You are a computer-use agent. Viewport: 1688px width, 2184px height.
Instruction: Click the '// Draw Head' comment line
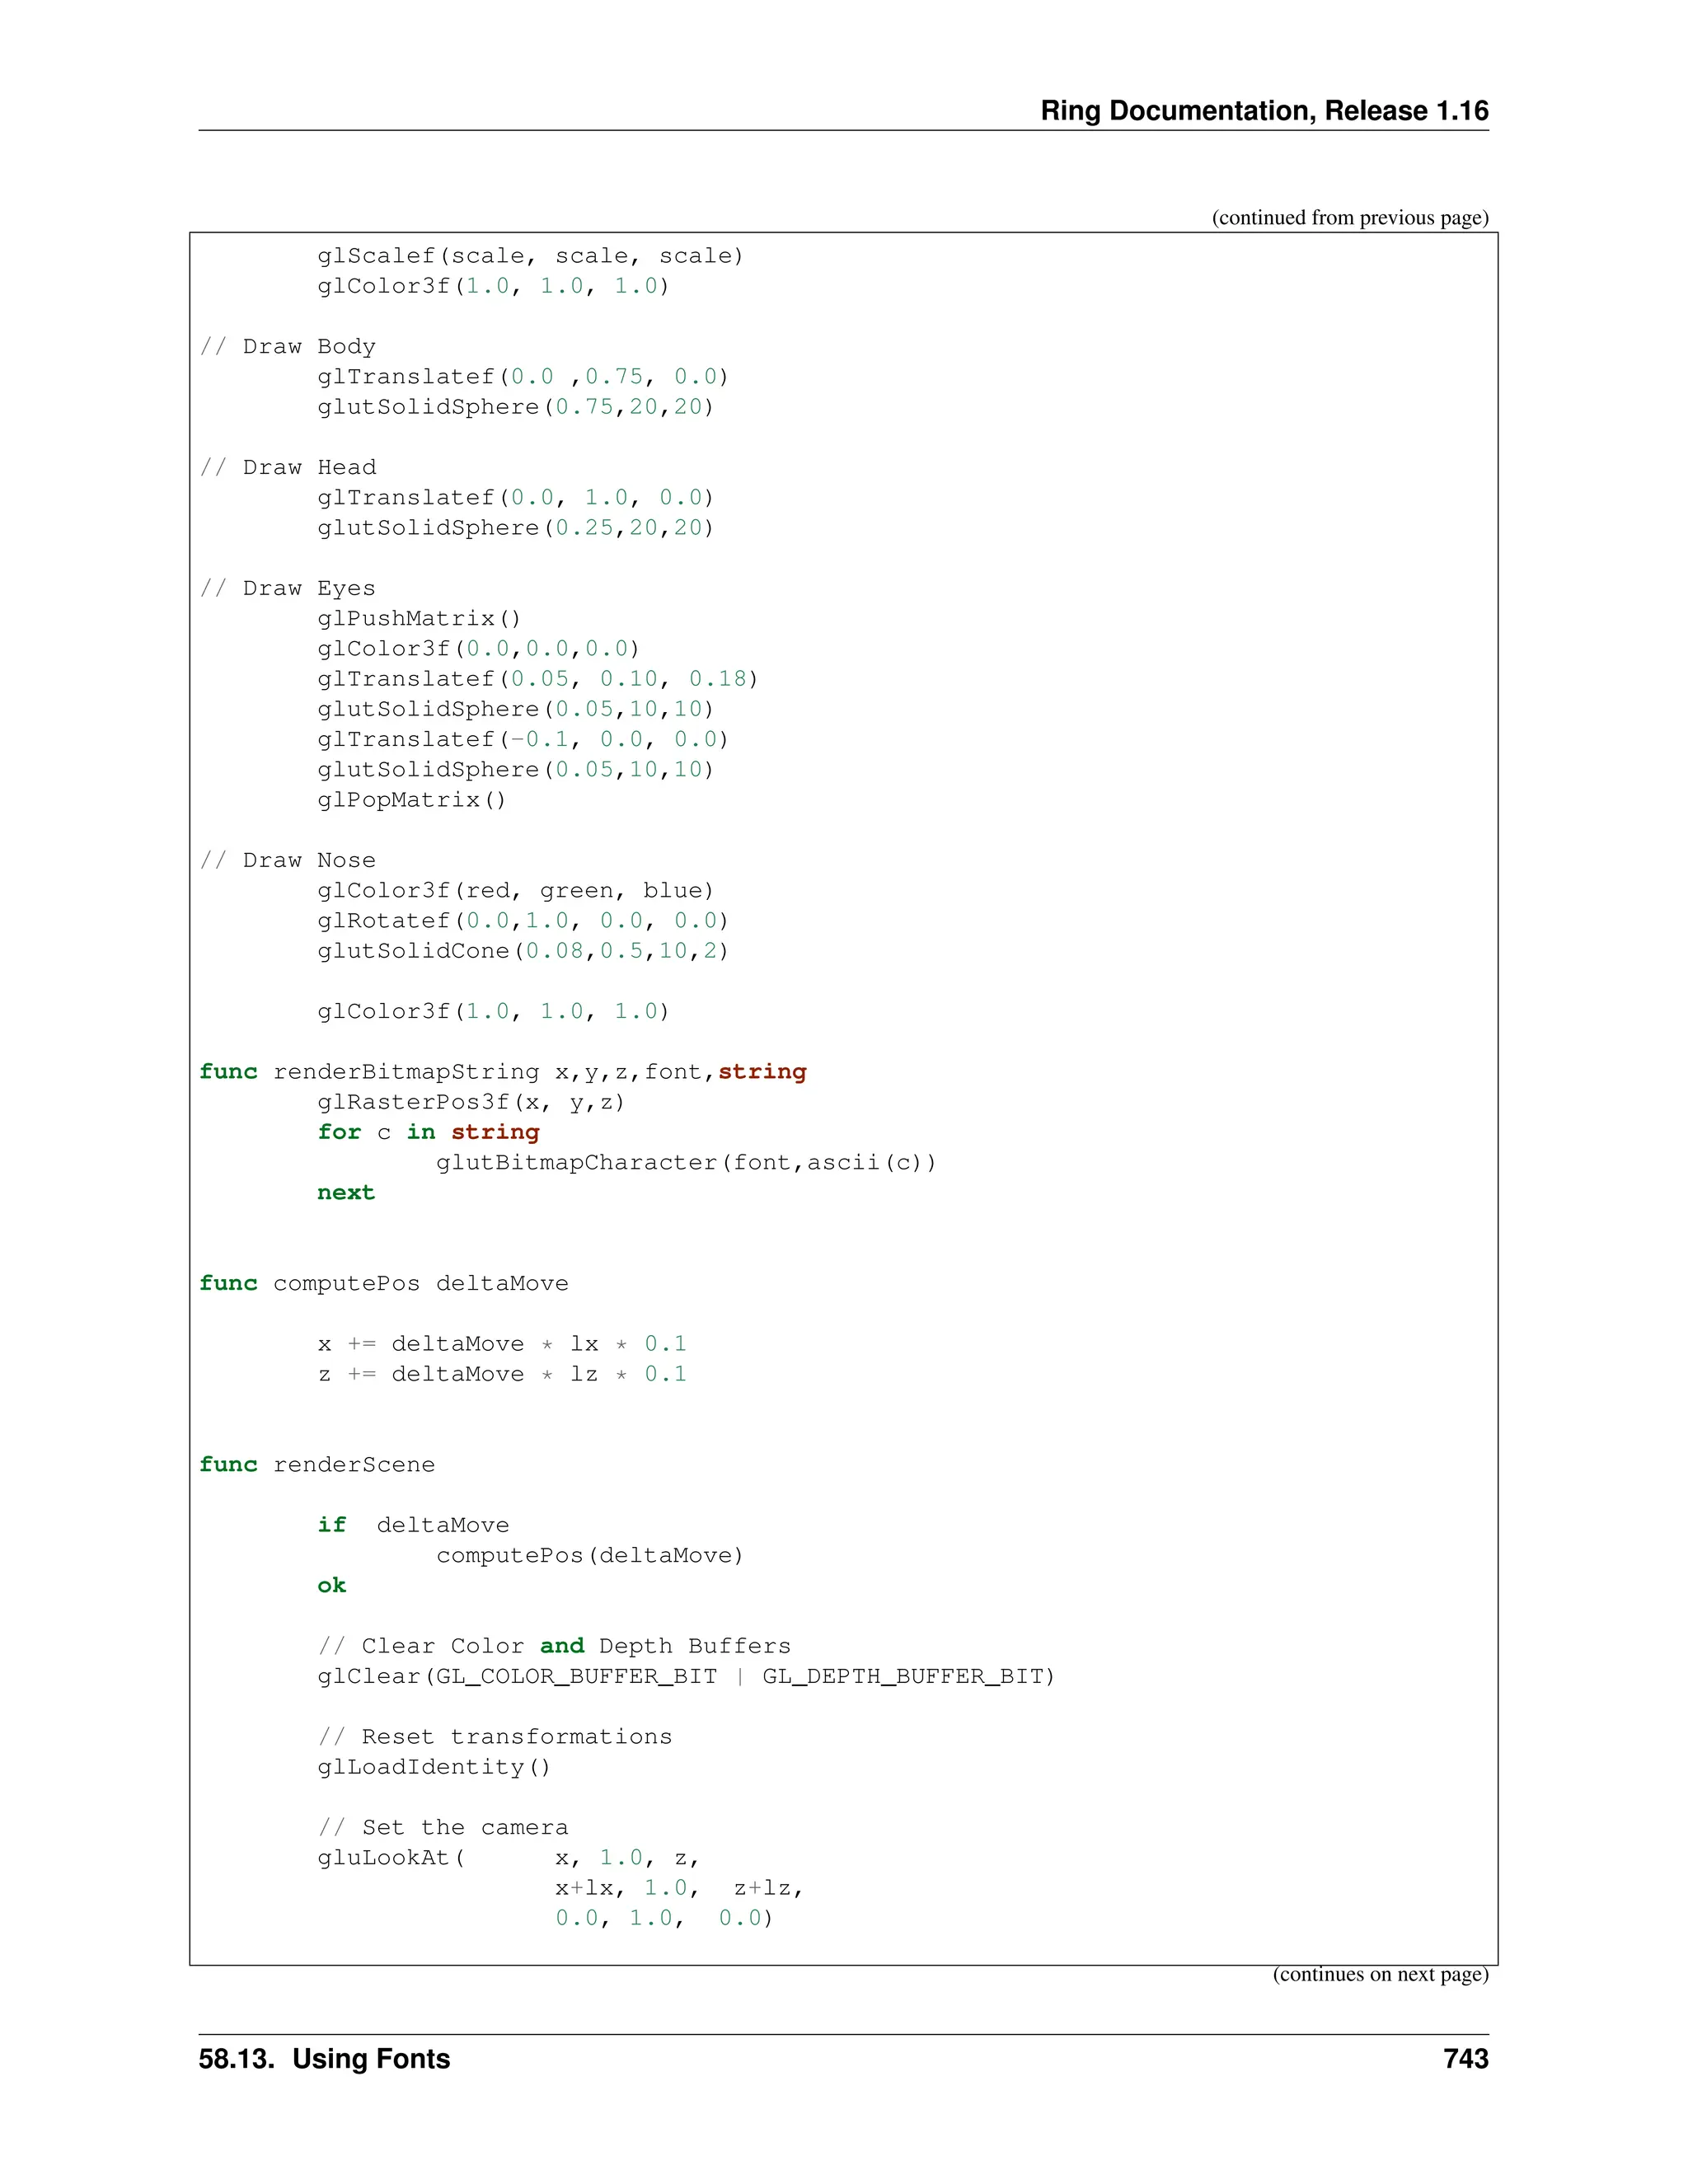click(288, 468)
